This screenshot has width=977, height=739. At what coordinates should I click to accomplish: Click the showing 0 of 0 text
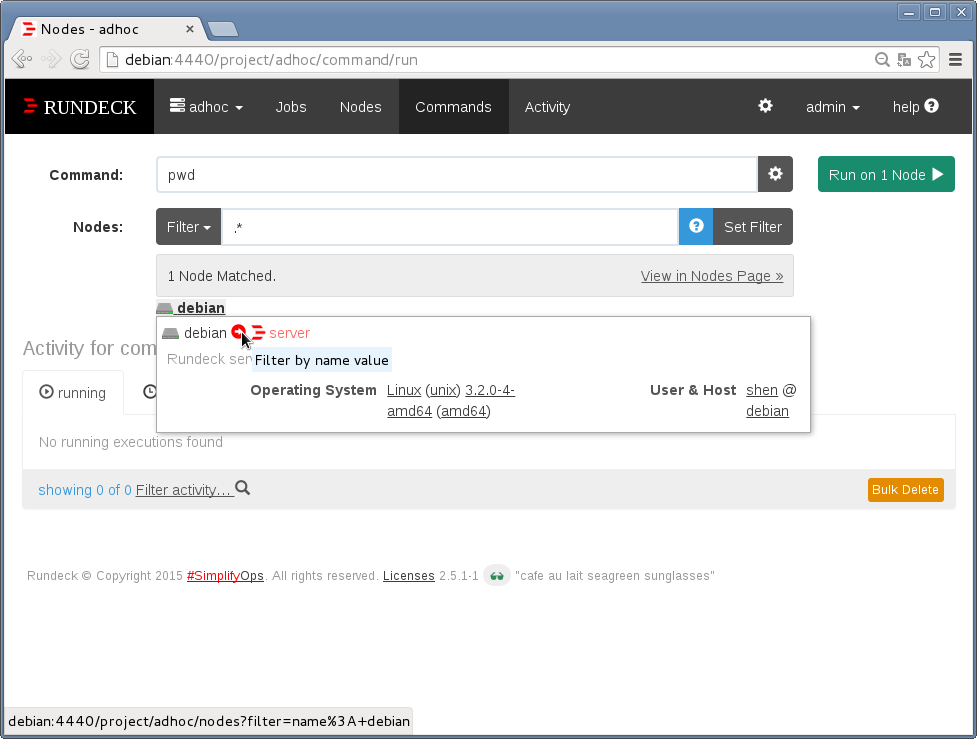85,490
